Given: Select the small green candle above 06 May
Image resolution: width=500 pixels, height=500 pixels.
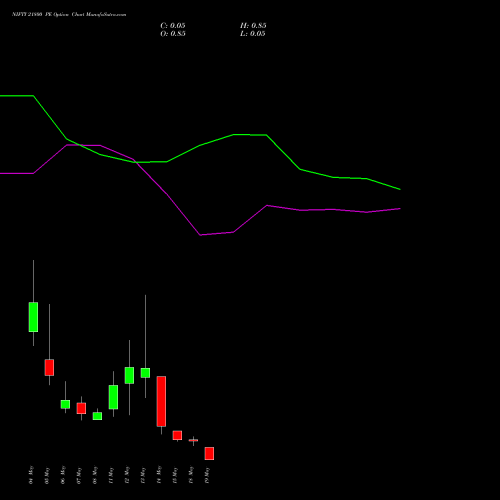Looking at the screenshot, I should click(65, 404).
